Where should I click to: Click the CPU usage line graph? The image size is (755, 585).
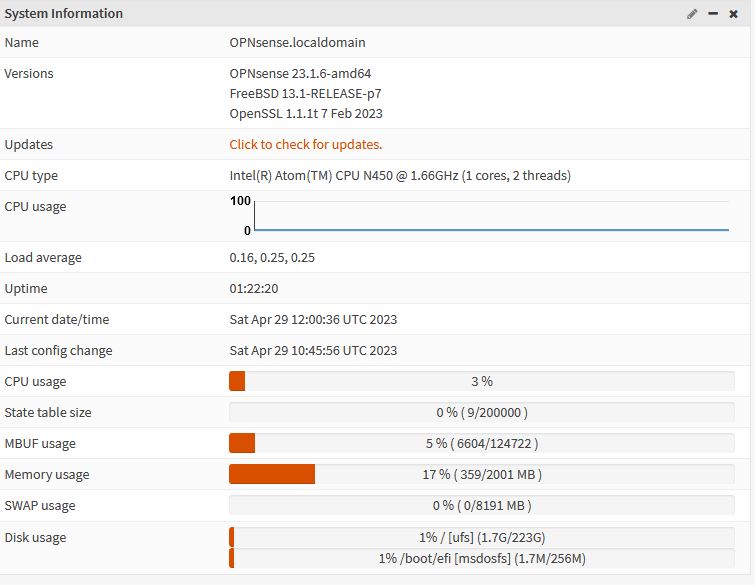coord(480,215)
